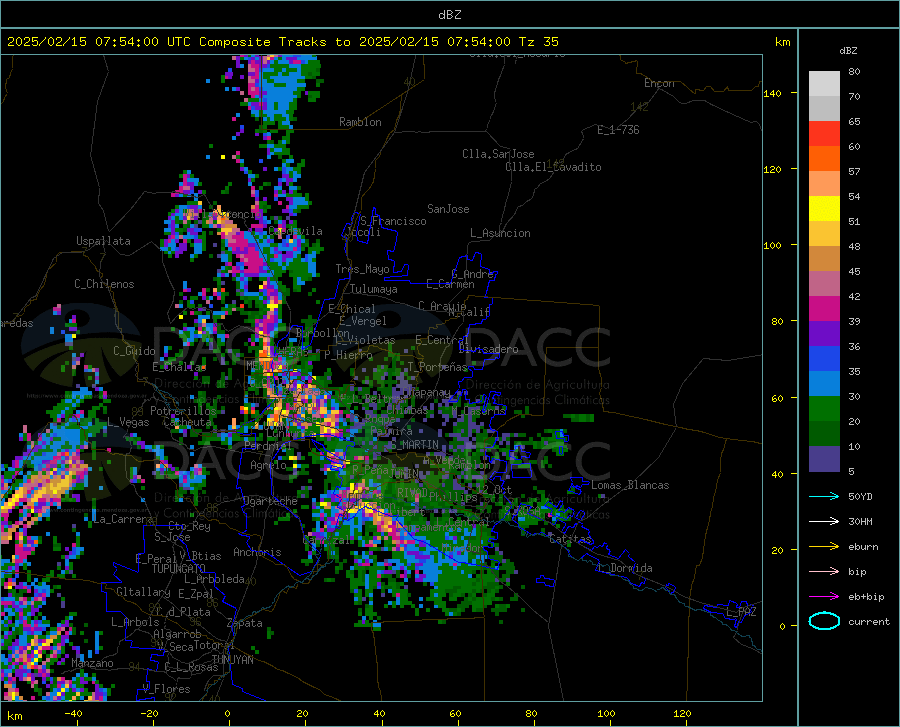This screenshot has width=900, height=727.
Task: Select the 30 dBZ light blue color swatch
Action: click(824, 384)
